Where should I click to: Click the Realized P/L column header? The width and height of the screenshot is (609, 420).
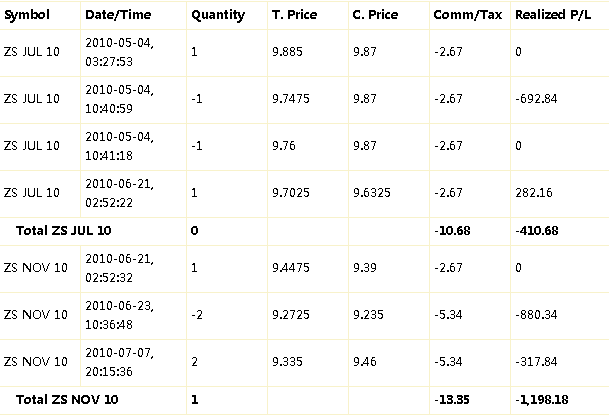(x=553, y=15)
